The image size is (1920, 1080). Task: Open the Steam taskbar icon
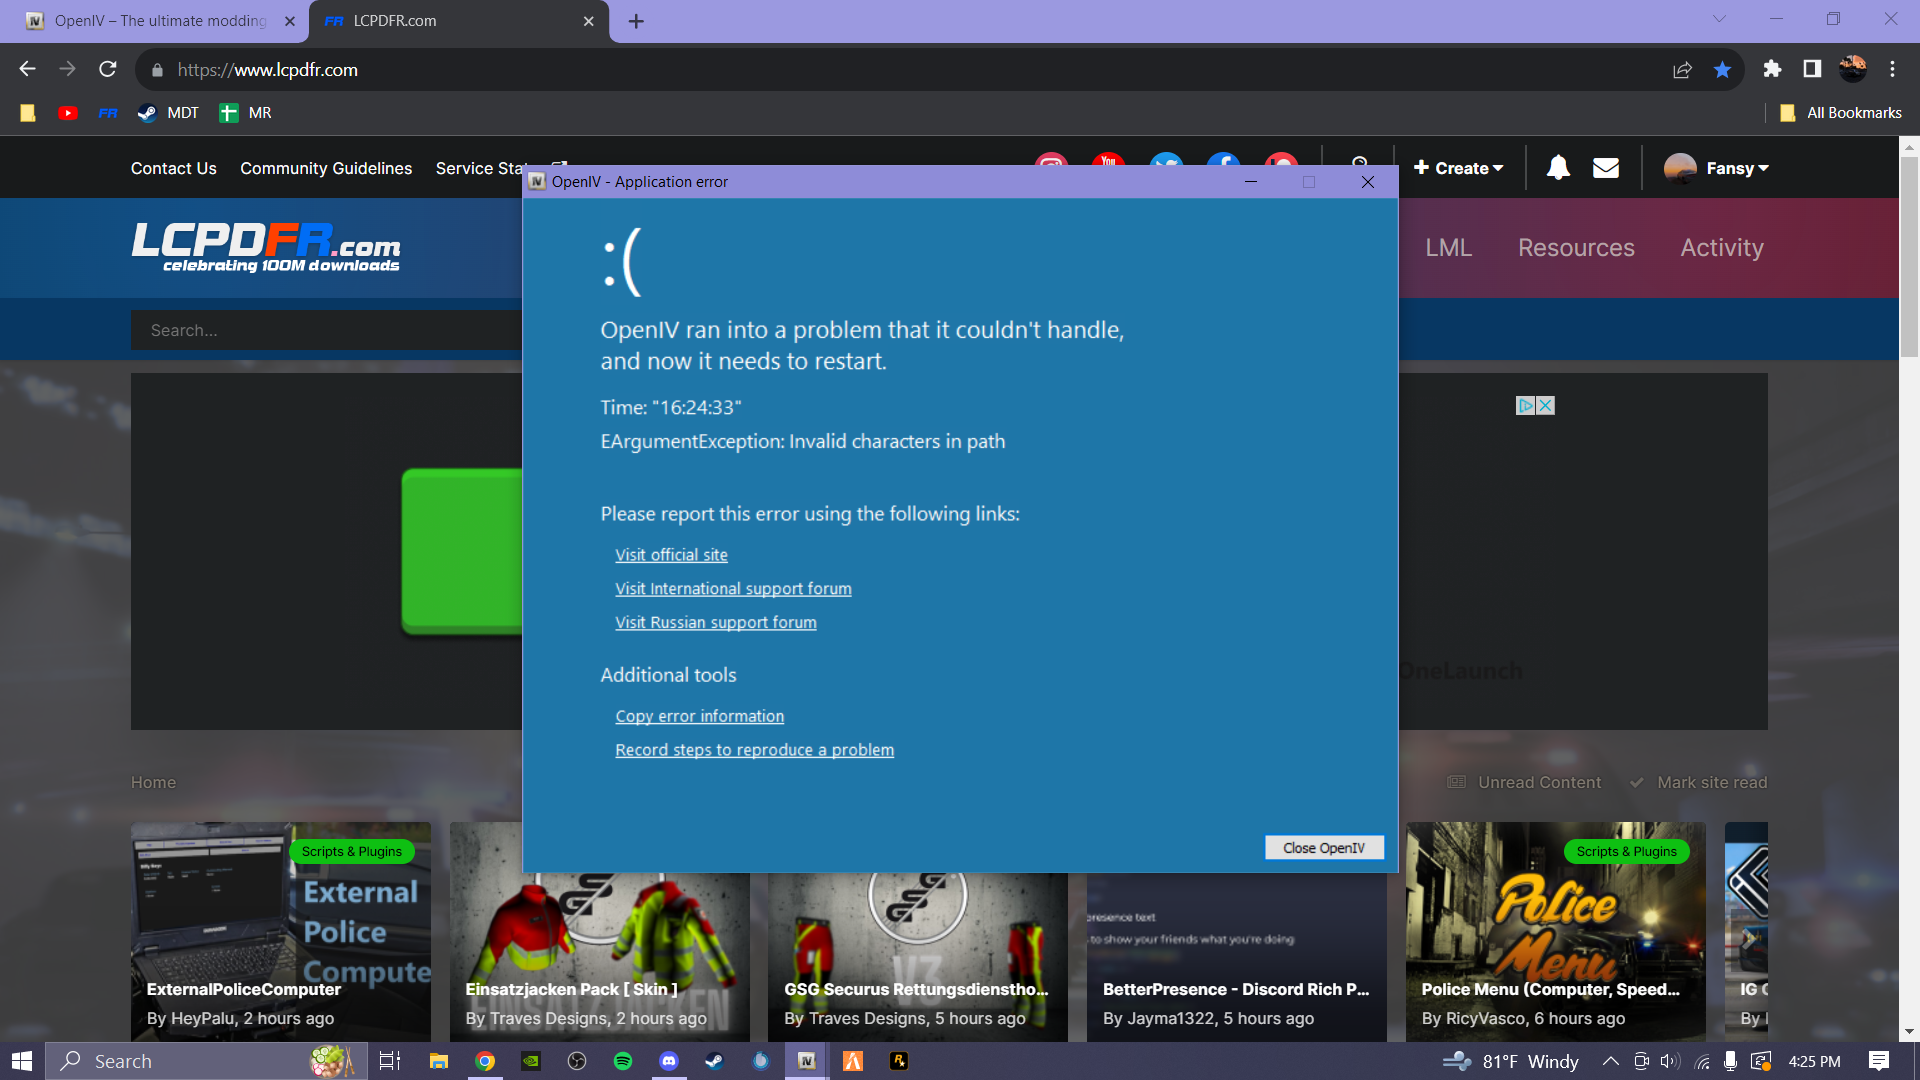pos(714,1061)
